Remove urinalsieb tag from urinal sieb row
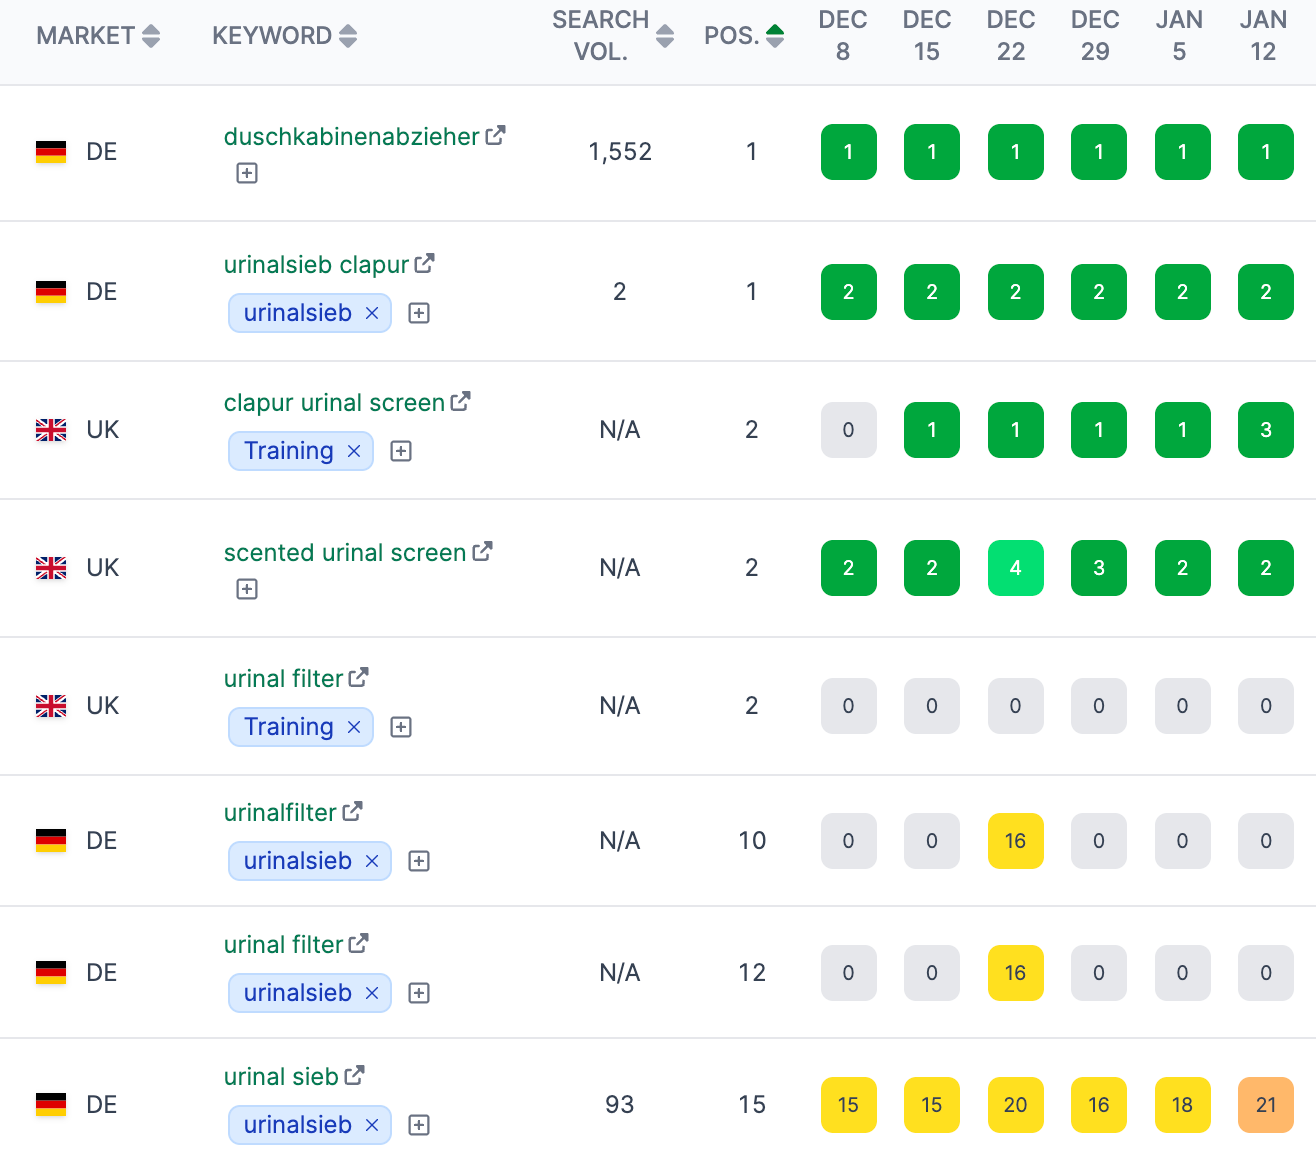The width and height of the screenshot is (1316, 1164). click(372, 1125)
